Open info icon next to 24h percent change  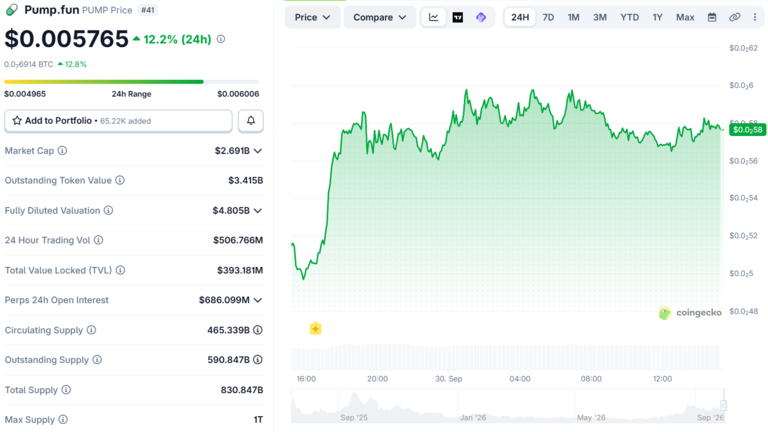tap(221, 39)
